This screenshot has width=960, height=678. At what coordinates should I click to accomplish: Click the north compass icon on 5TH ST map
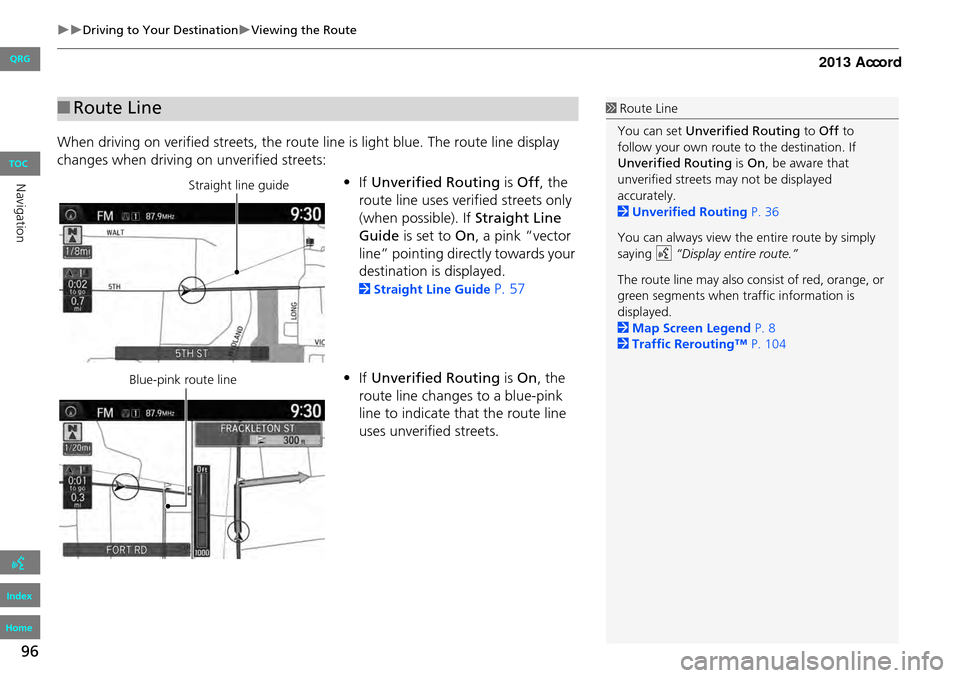[73, 236]
